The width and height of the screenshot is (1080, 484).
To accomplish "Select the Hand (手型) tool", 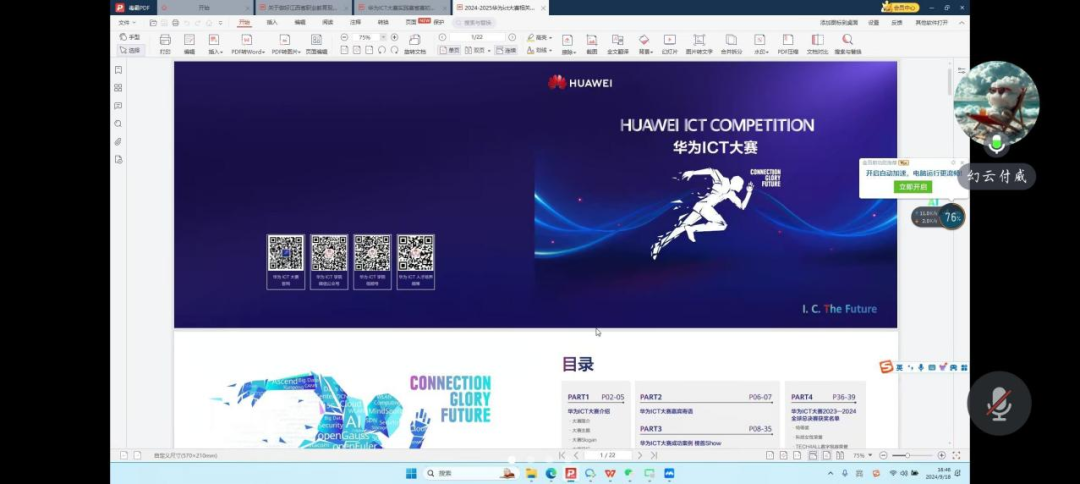I will click(129, 36).
